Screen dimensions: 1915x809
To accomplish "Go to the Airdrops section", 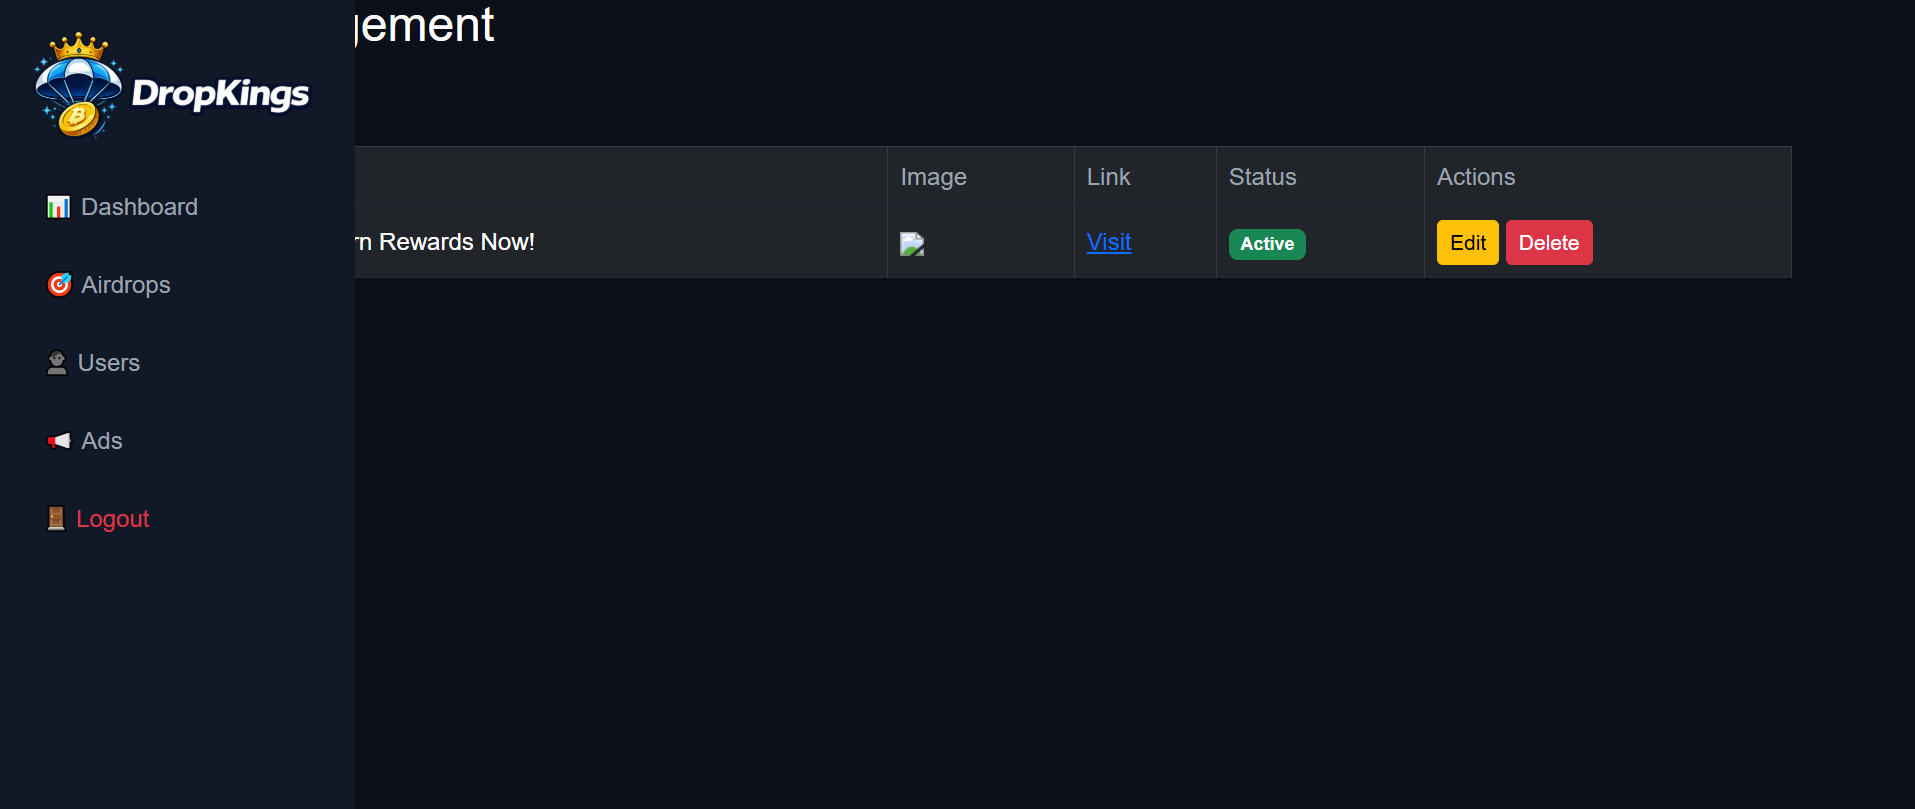I will tap(125, 285).
